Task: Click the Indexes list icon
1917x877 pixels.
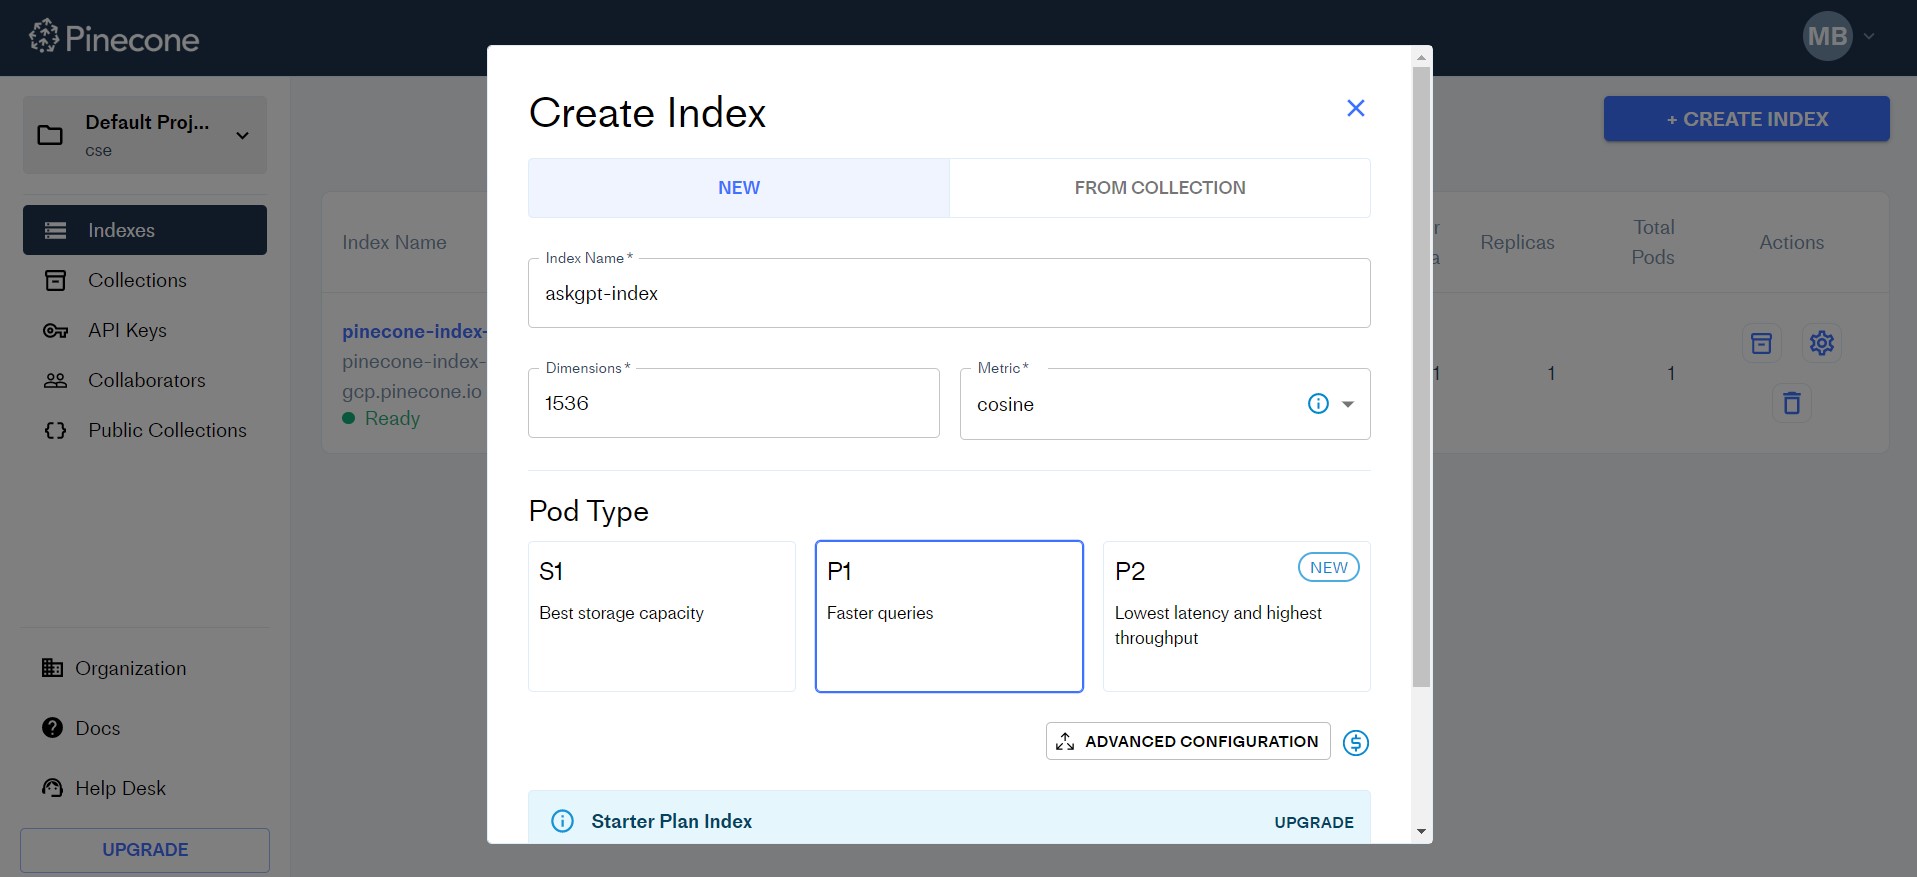Action: [x=56, y=231]
